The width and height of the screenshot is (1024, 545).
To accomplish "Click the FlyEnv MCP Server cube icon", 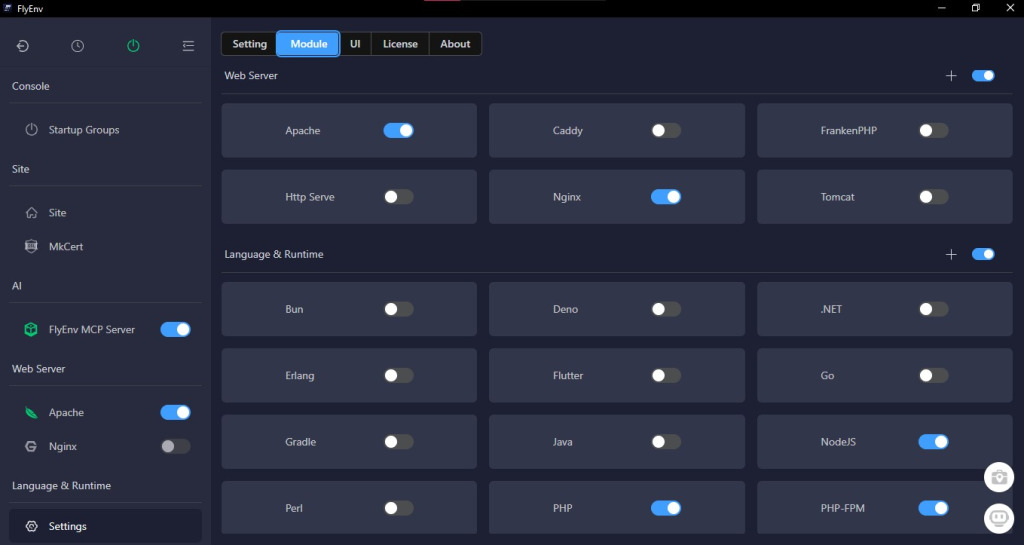I will [x=31, y=330].
